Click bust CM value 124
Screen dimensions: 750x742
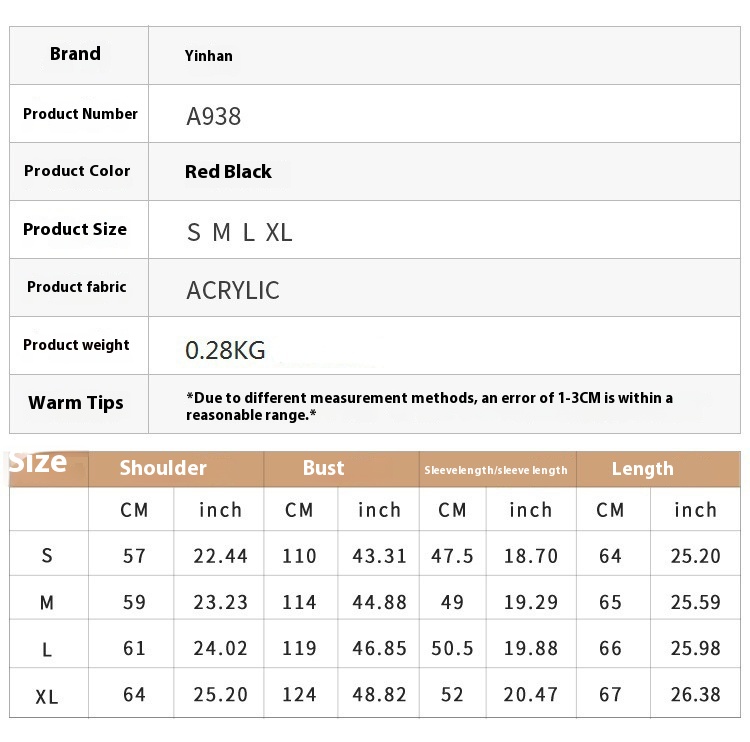(299, 695)
